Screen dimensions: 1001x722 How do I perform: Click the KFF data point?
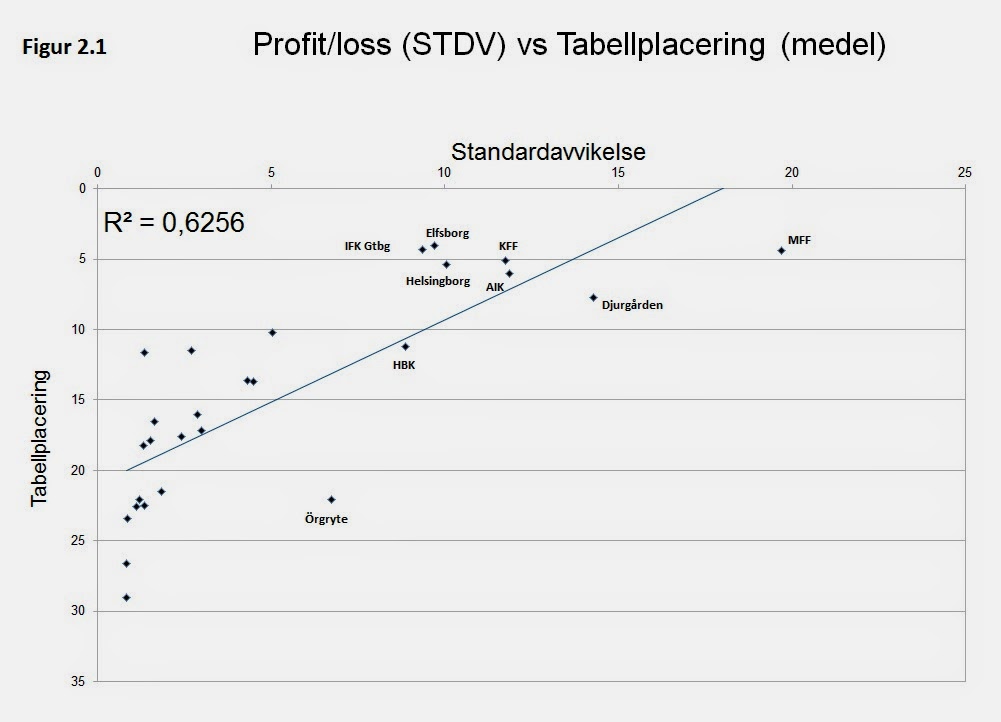505,260
